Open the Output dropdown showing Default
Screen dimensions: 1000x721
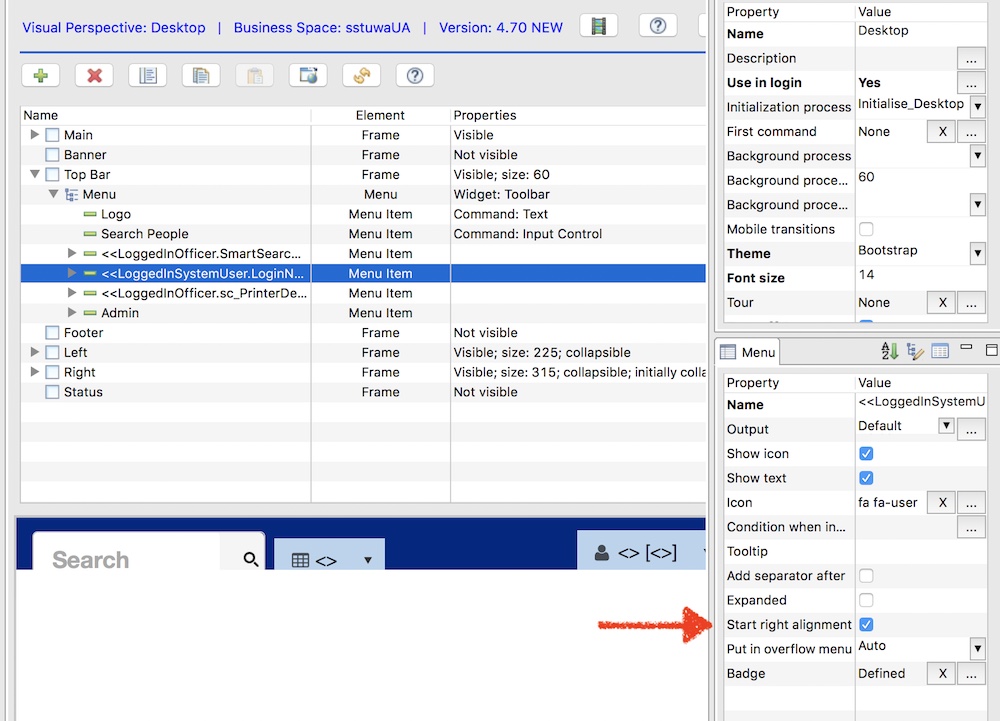[x=946, y=426]
